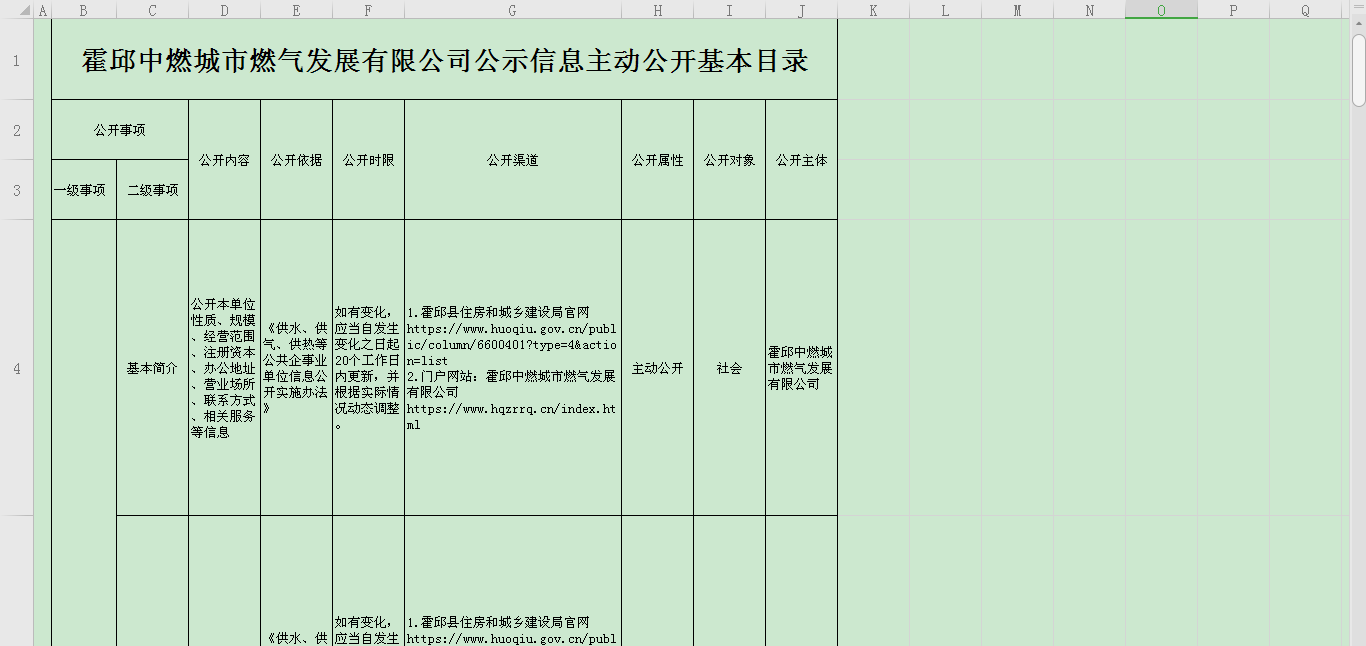
Task: Click the row 4 cell with website URLs
Action: point(512,368)
